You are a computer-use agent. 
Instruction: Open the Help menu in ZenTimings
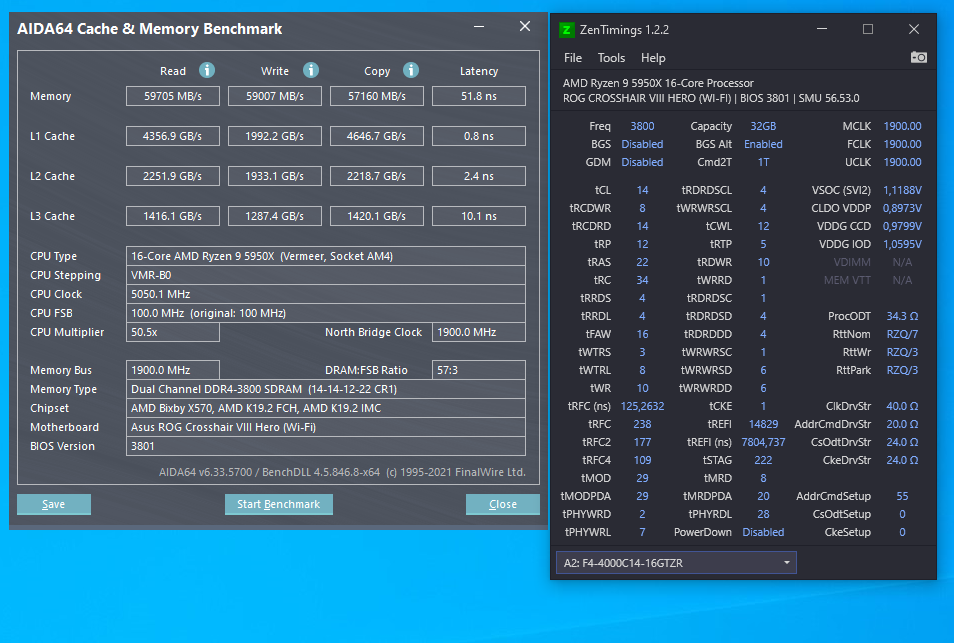point(653,58)
